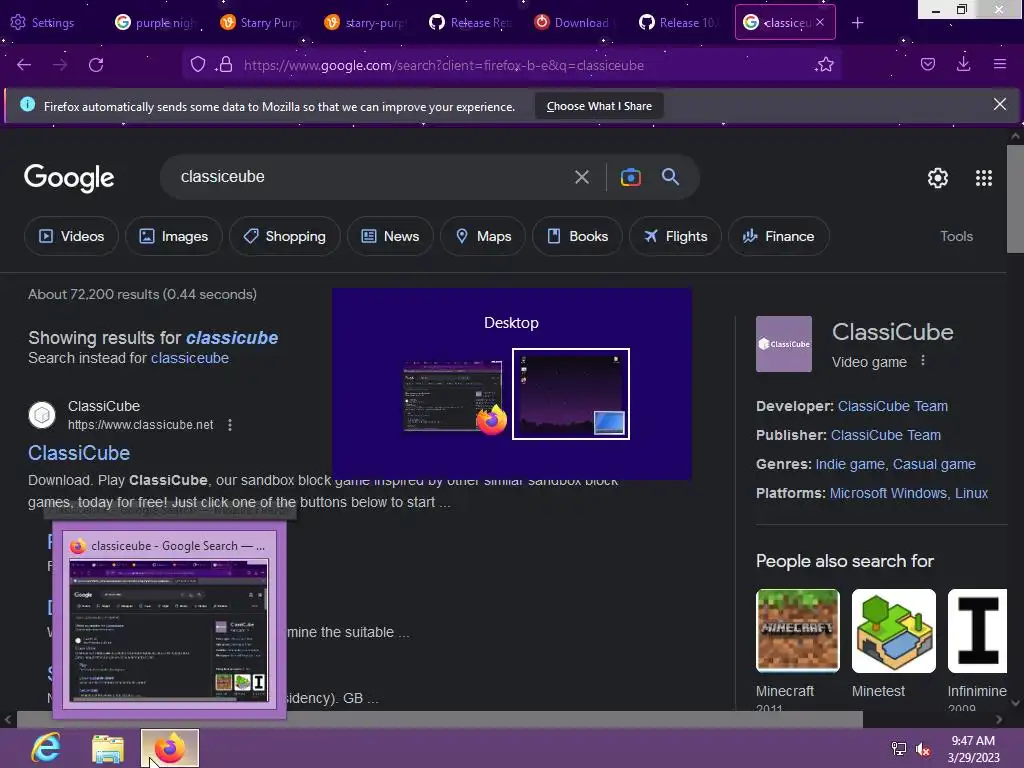Select the Infinimine related search thumbnail

[x=977, y=631]
